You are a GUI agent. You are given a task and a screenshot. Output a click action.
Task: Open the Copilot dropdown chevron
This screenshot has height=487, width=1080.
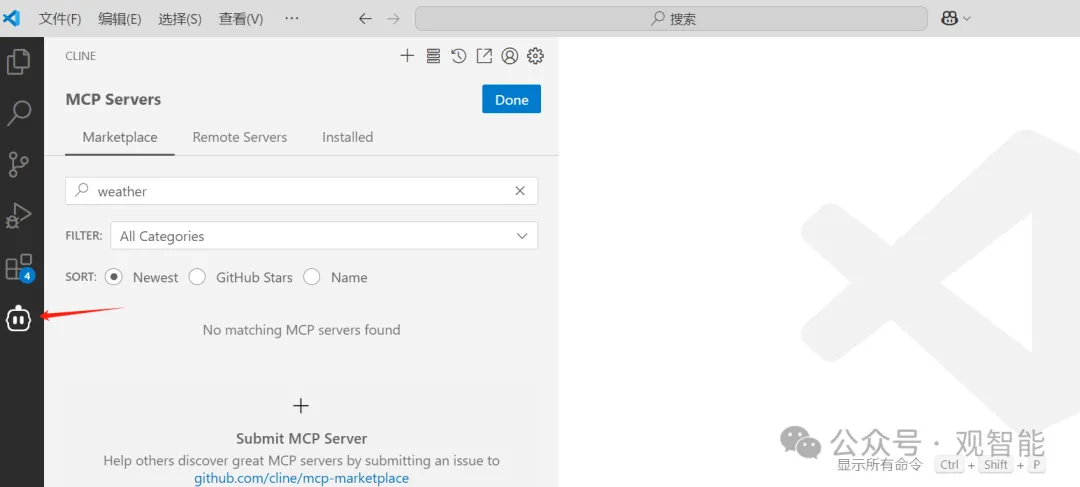click(966, 19)
